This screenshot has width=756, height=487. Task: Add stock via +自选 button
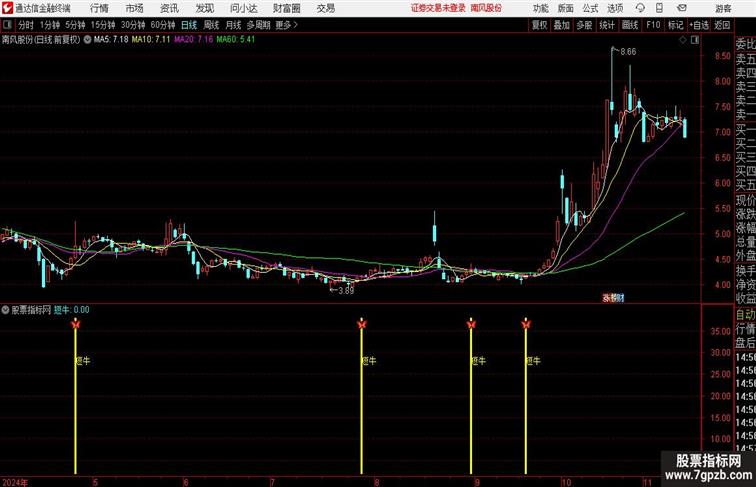point(699,25)
